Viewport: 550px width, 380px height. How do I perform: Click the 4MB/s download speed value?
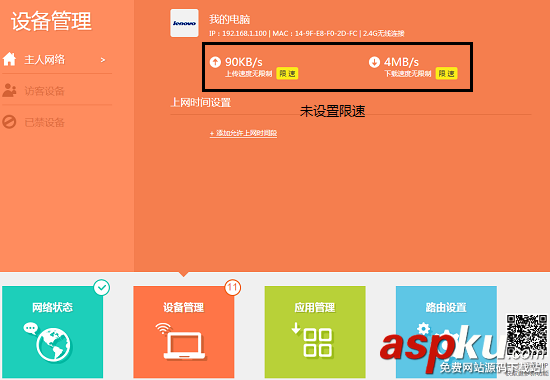pyautogui.click(x=401, y=62)
